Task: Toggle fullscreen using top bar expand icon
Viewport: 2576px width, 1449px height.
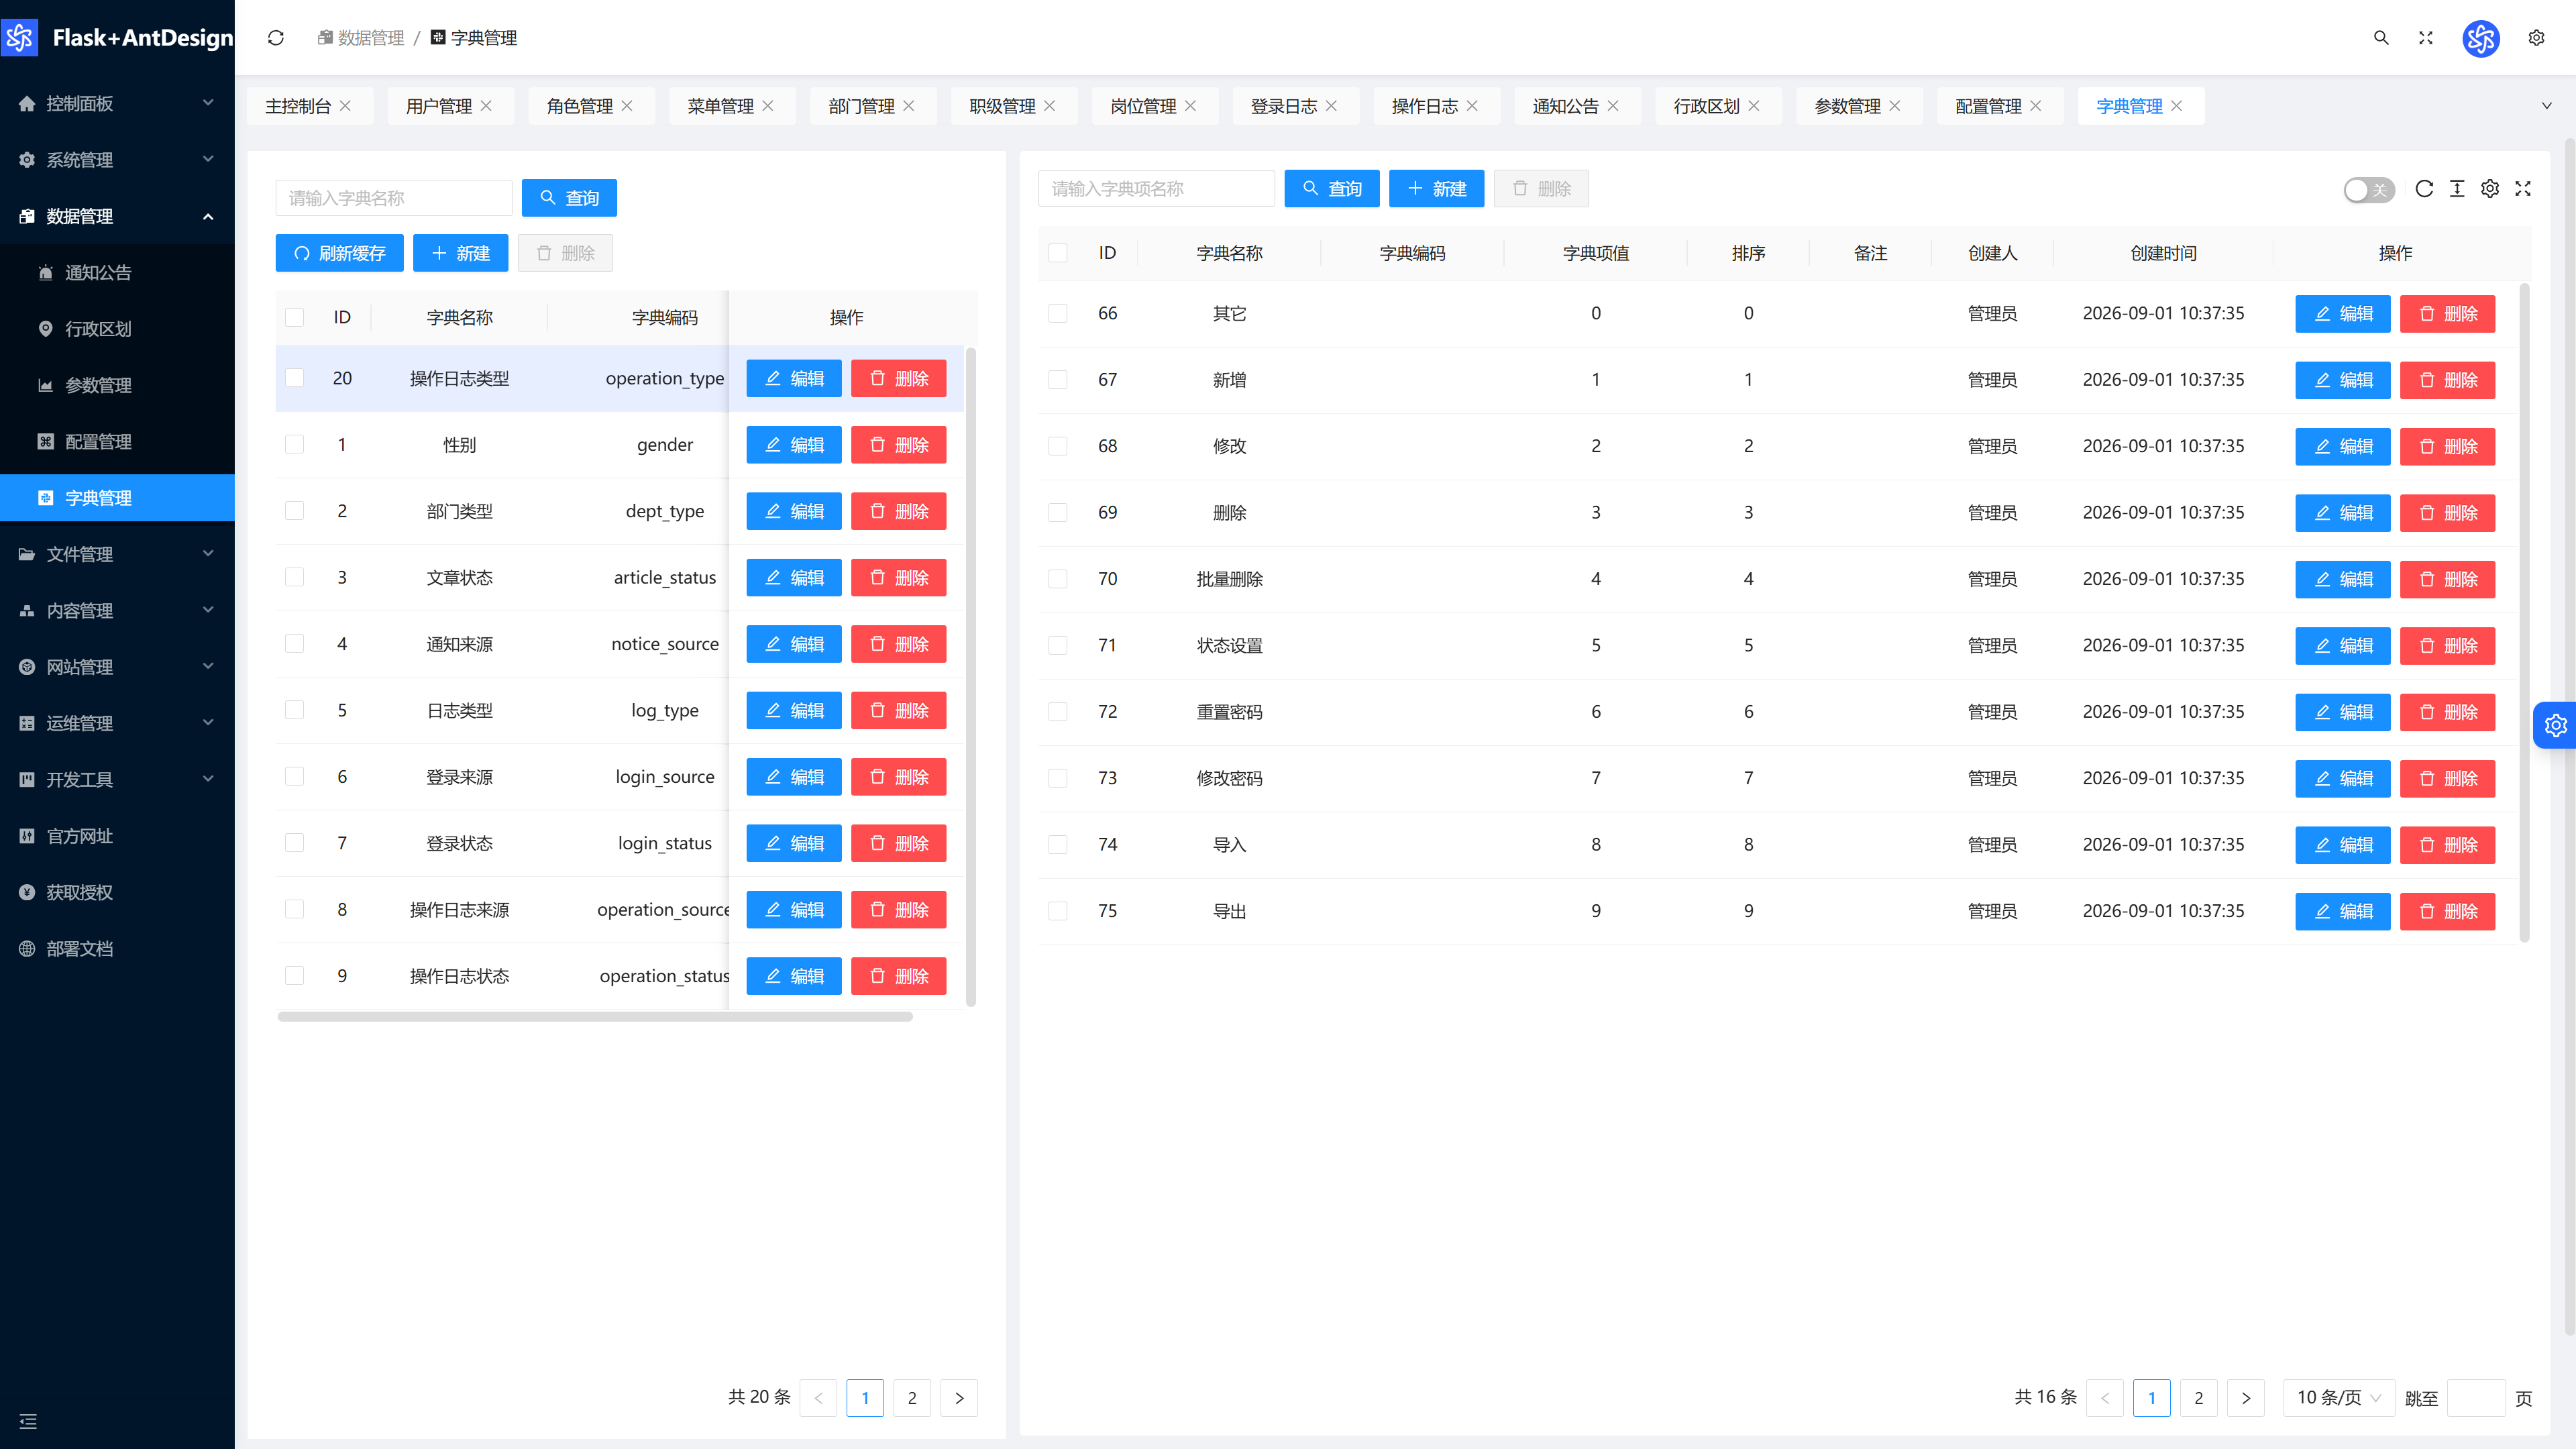Action: pos(2426,38)
